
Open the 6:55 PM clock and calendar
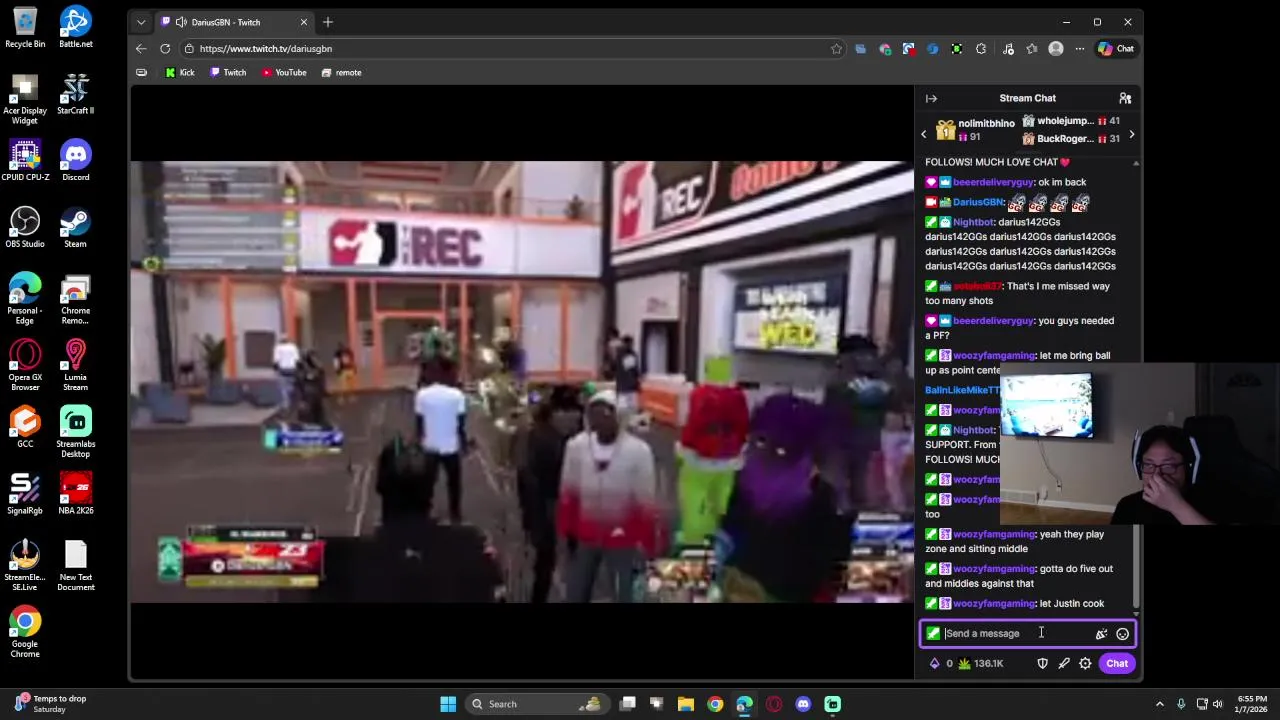coord(1252,704)
